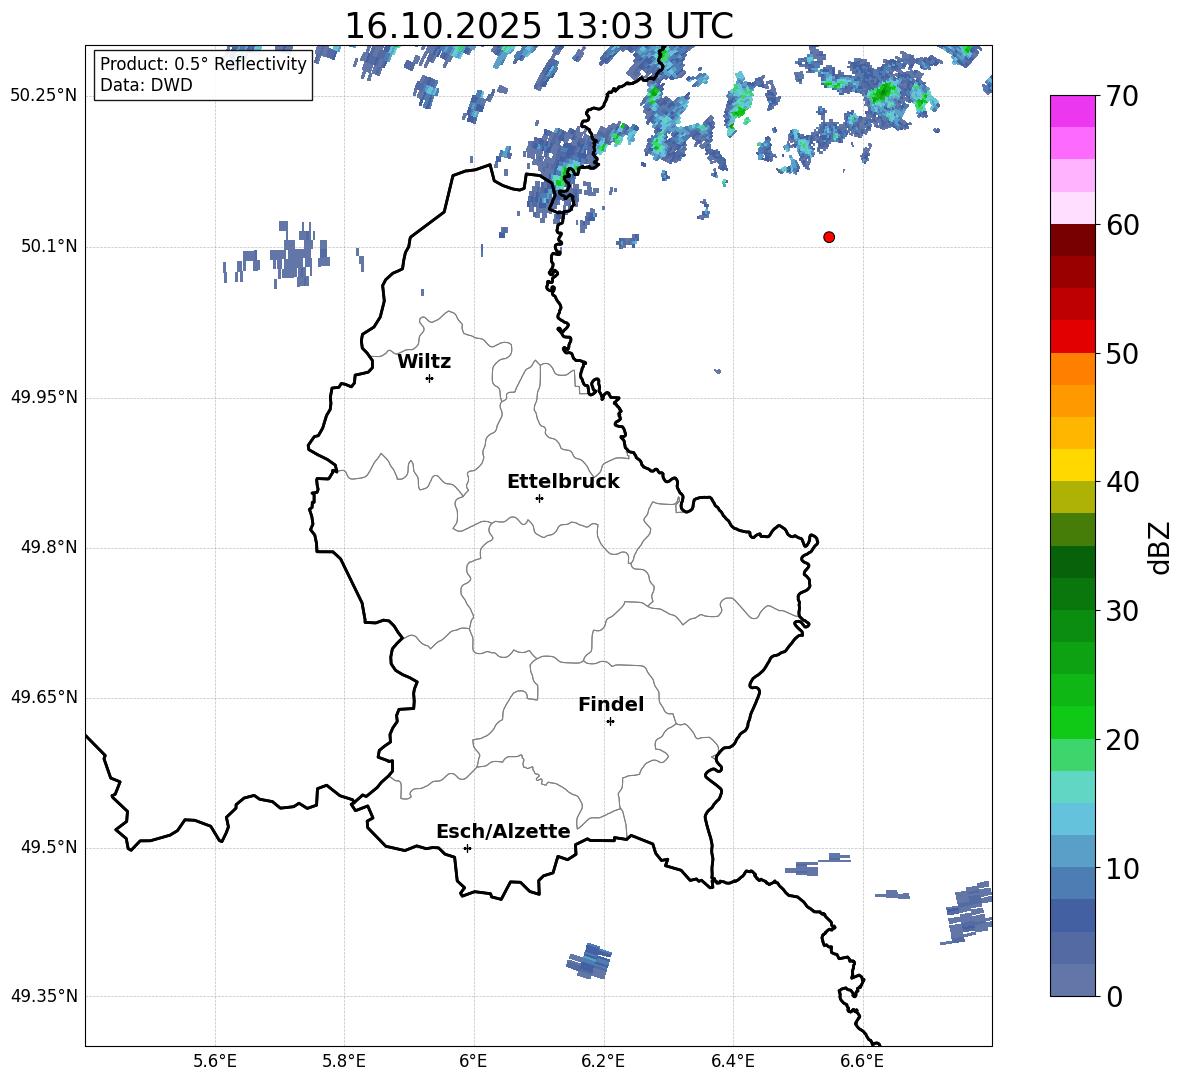This screenshot has height=1081, width=1184.
Task: Click the Esch/Alzette station cross marker
Action: (467, 848)
